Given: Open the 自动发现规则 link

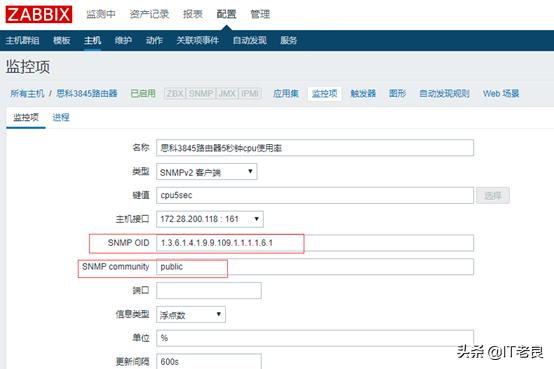Looking at the screenshot, I should [x=444, y=94].
